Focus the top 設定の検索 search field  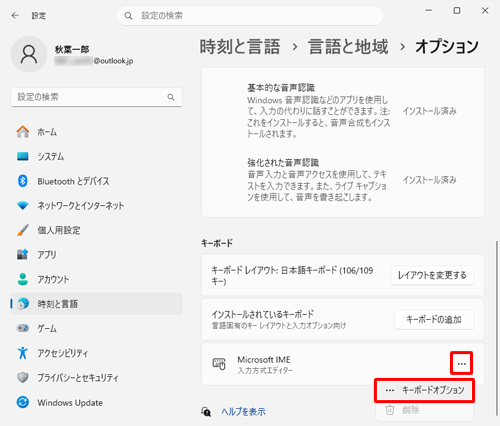pos(250,16)
